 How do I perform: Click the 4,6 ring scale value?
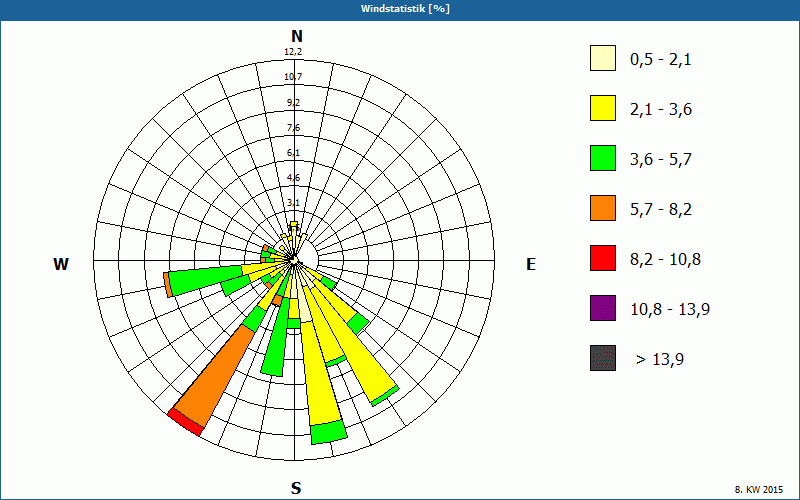pyautogui.click(x=293, y=178)
